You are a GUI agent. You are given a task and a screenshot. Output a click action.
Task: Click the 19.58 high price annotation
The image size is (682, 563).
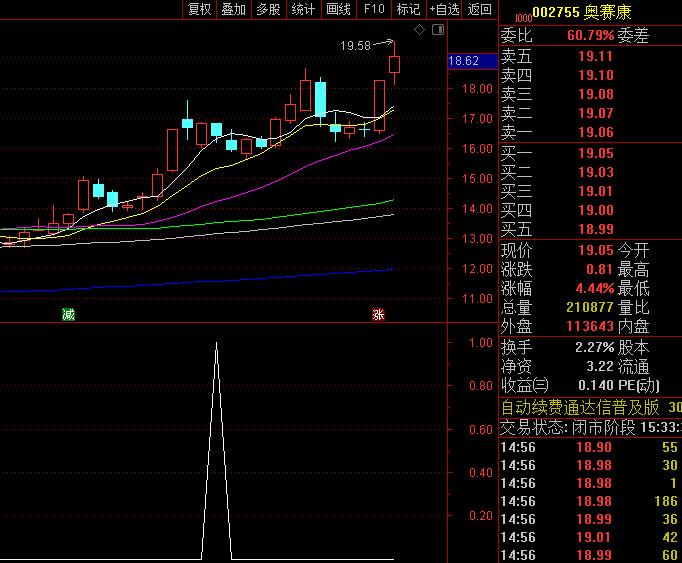(355, 45)
